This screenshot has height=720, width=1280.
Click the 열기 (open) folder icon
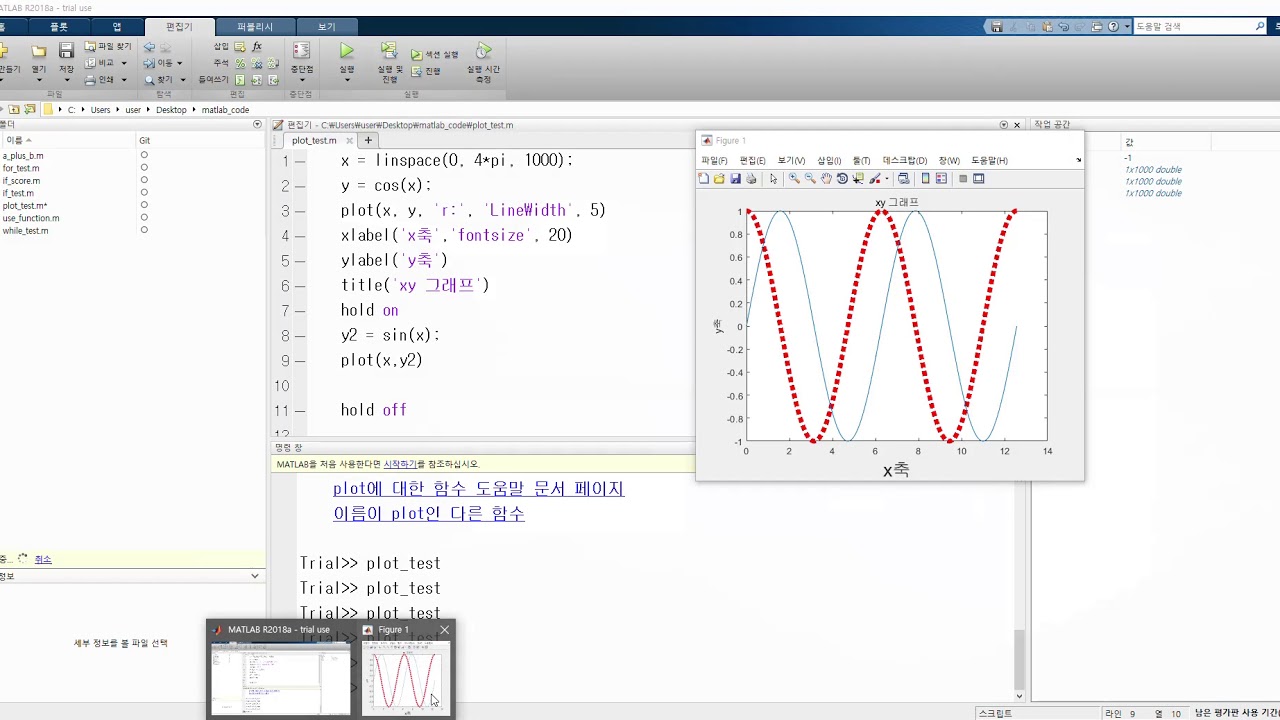pos(39,51)
